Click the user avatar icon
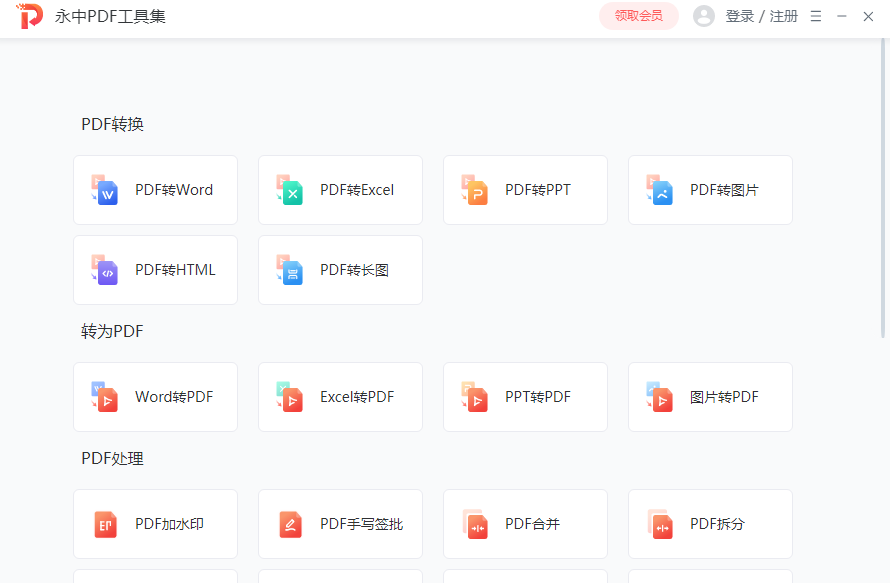This screenshot has height=583, width=890. 704,16
